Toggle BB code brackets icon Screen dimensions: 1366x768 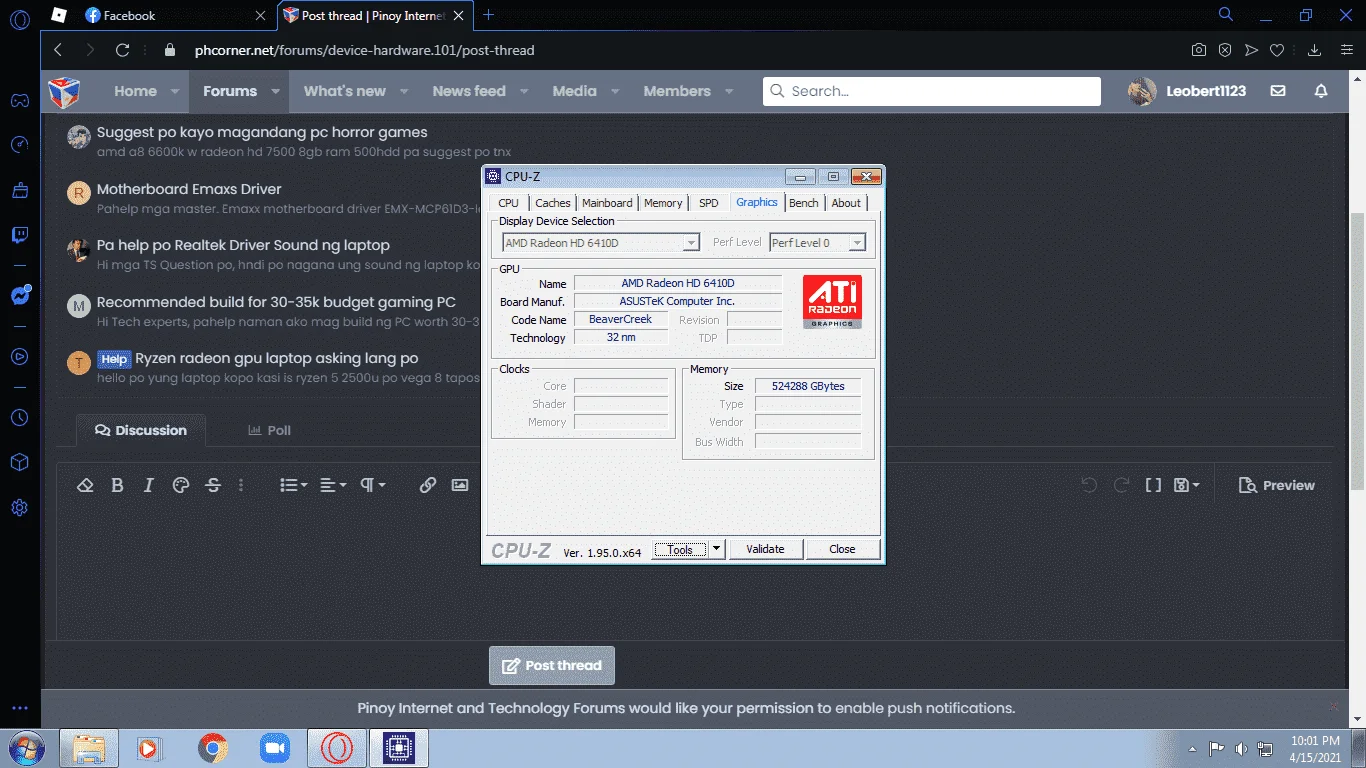pos(1153,485)
